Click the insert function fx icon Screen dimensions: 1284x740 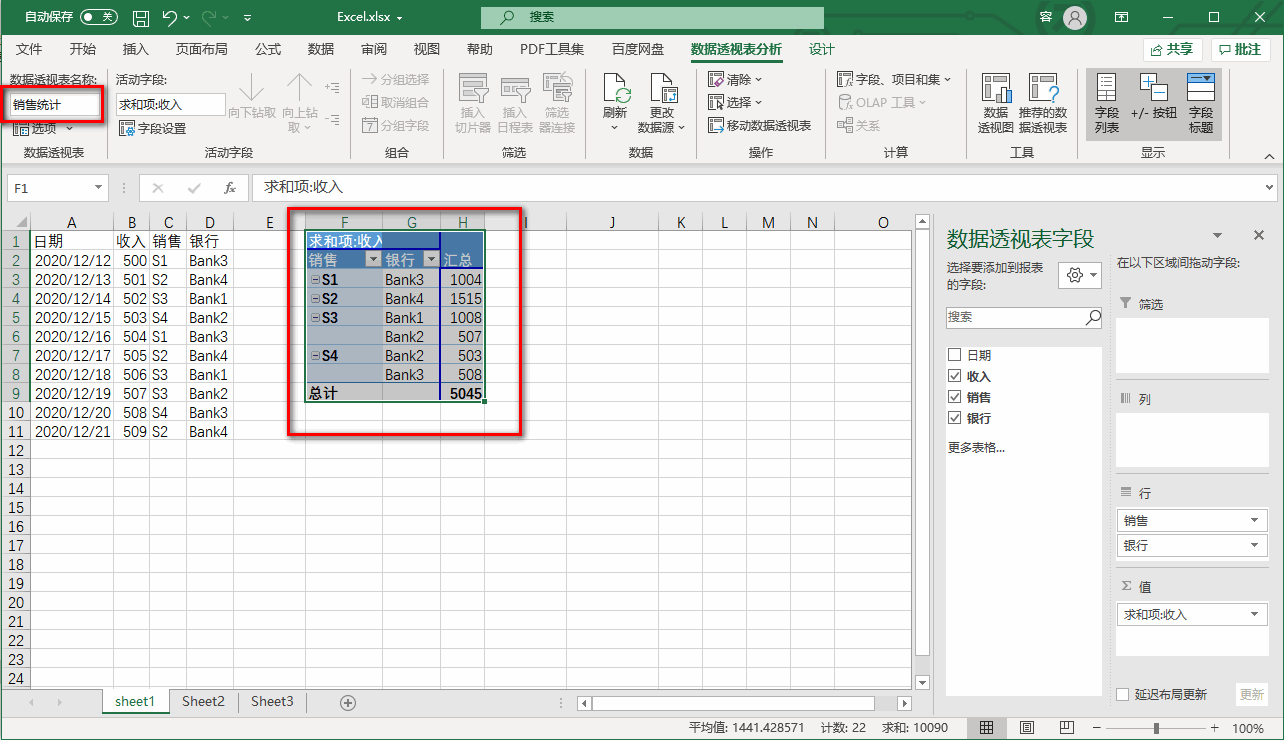point(230,187)
